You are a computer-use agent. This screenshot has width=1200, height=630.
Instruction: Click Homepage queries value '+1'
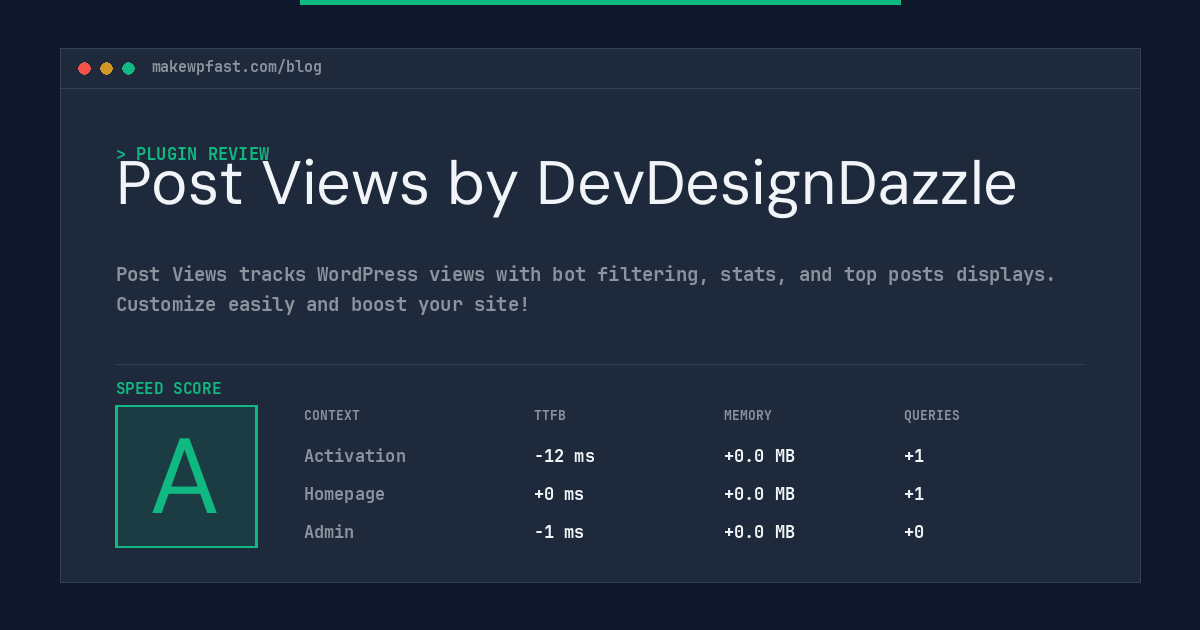[x=914, y=494]
